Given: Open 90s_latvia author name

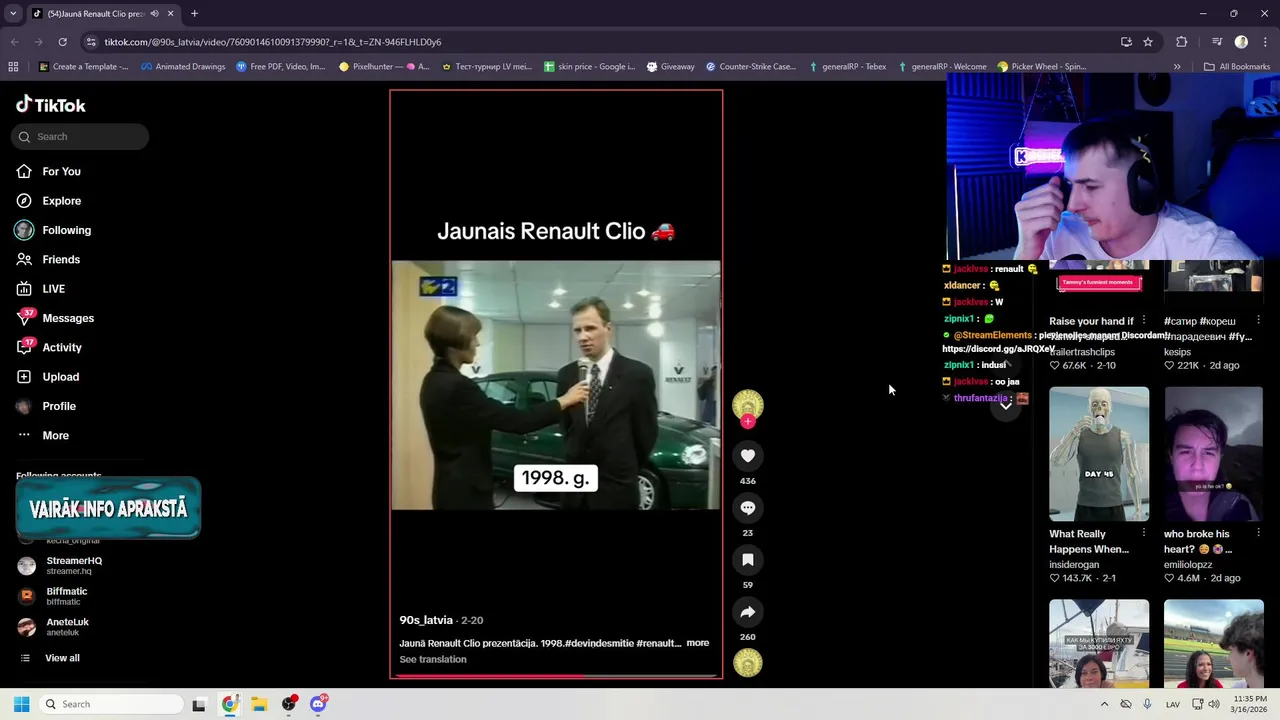Looking at the screenshot, I should click(426, 620).
